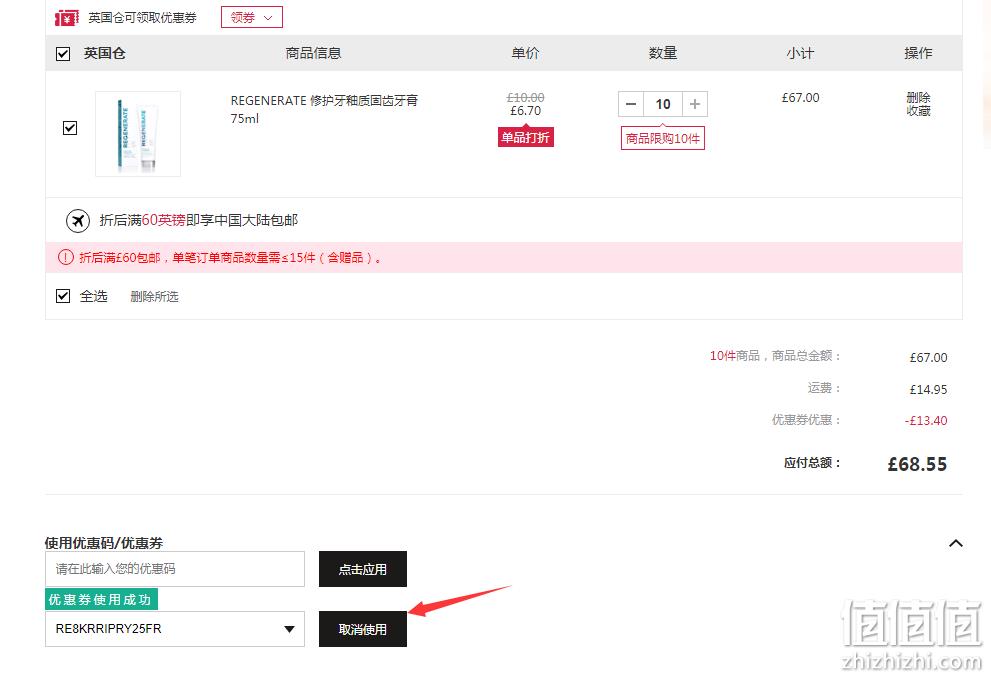Image resolution: width=991 pixels, height=679 pixels.
Task: Click the 商品限购10件 limit notice
Action: pos(663,138)
